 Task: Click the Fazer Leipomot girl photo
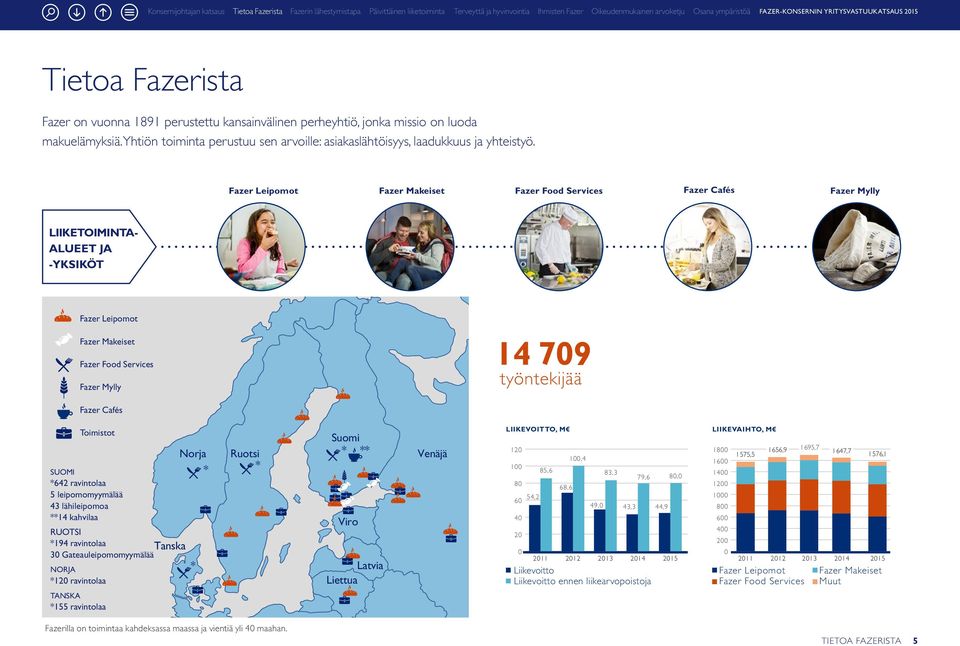click(261, 246)
